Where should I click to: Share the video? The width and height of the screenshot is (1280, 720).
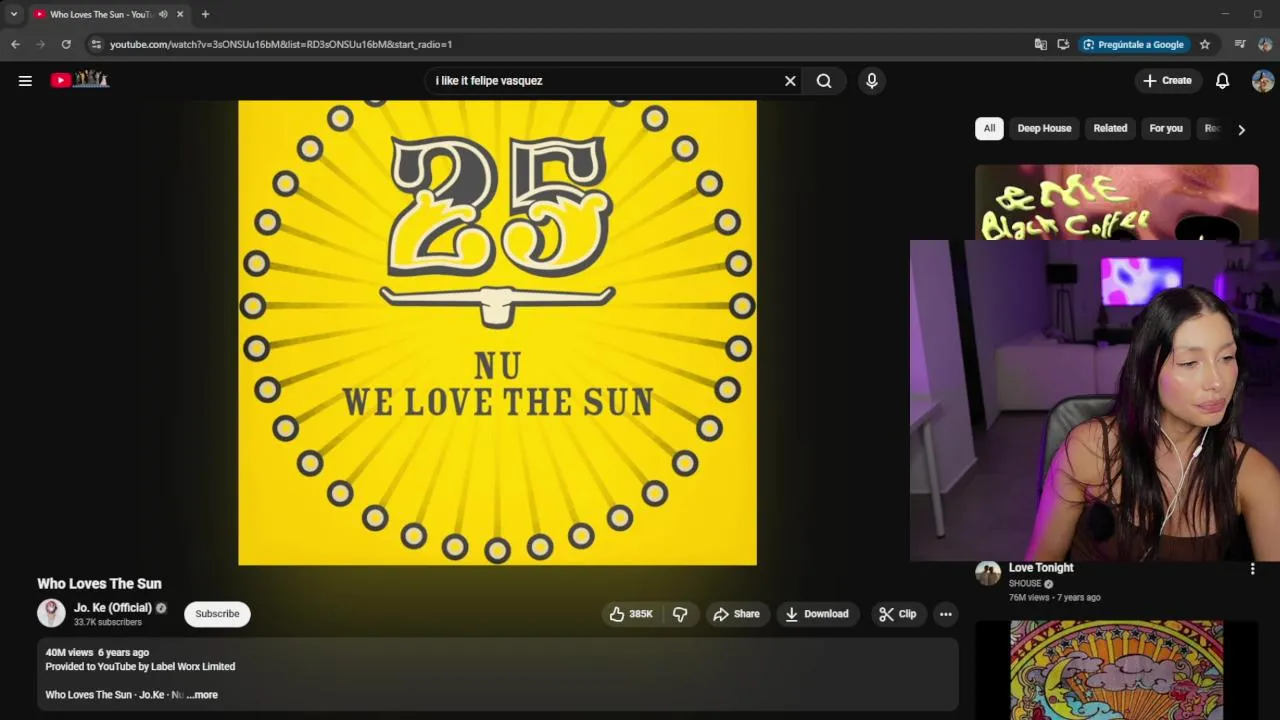point(736,614)
